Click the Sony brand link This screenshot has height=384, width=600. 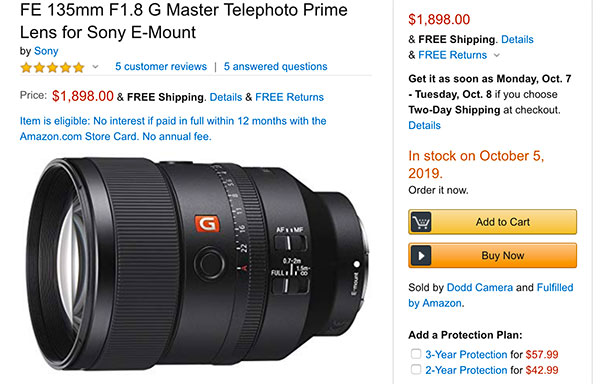pyautogui.click(x=46, y=51)
